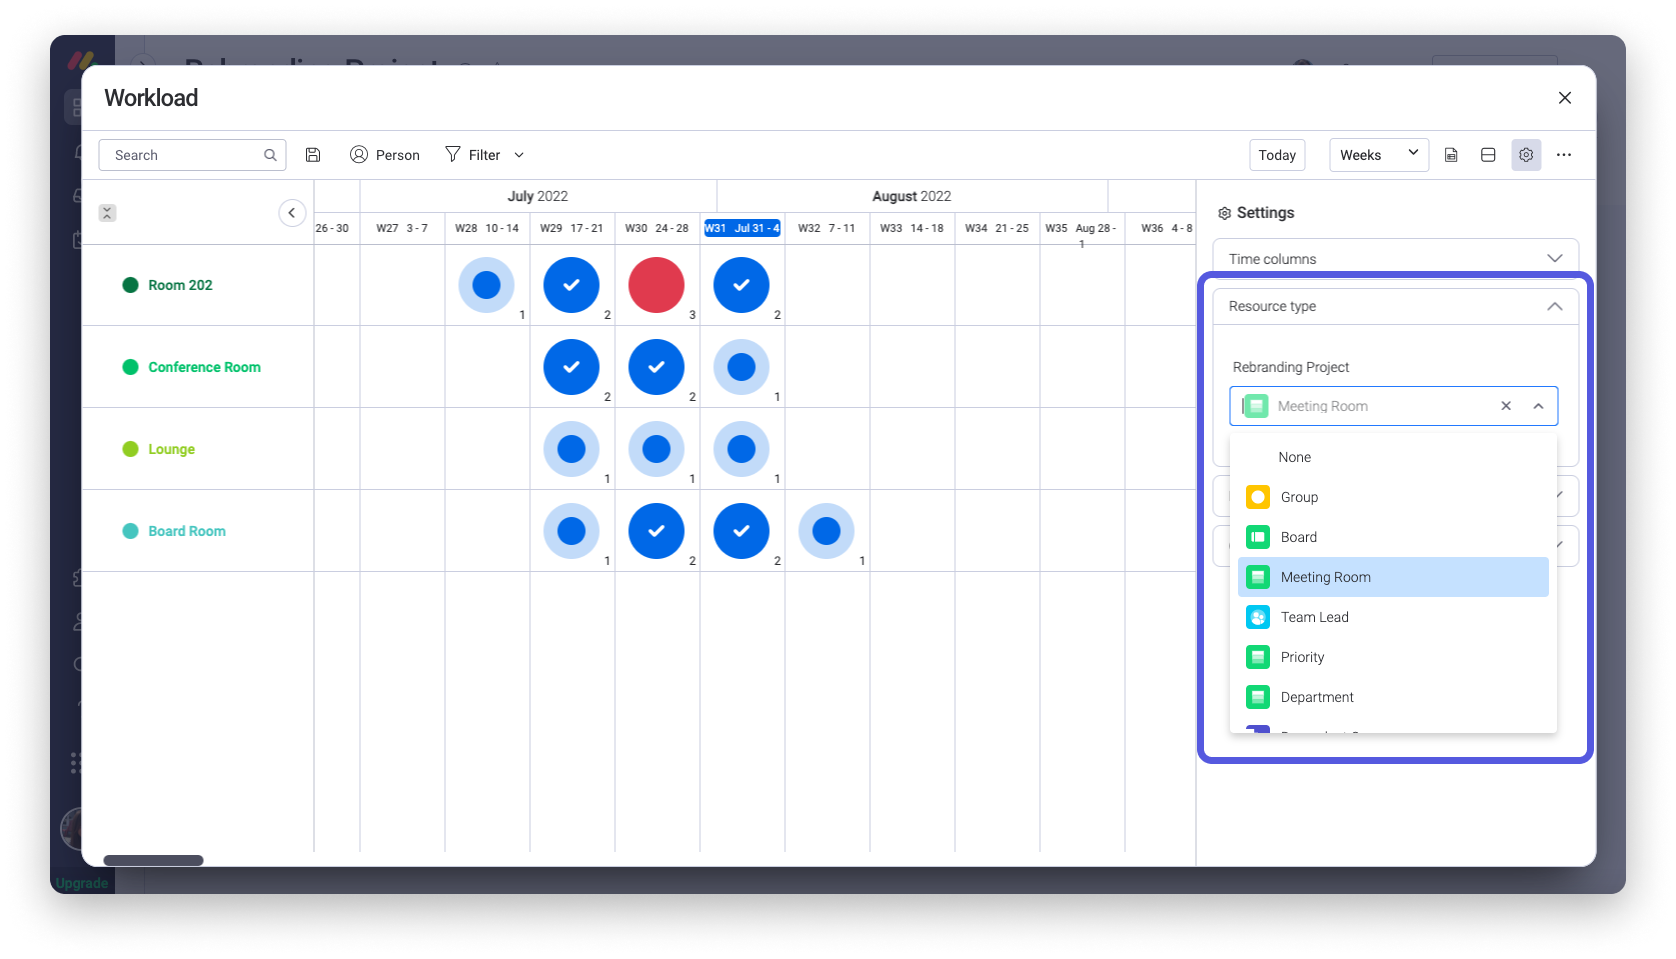Click the Board Room resource label

tap(187, 531)
